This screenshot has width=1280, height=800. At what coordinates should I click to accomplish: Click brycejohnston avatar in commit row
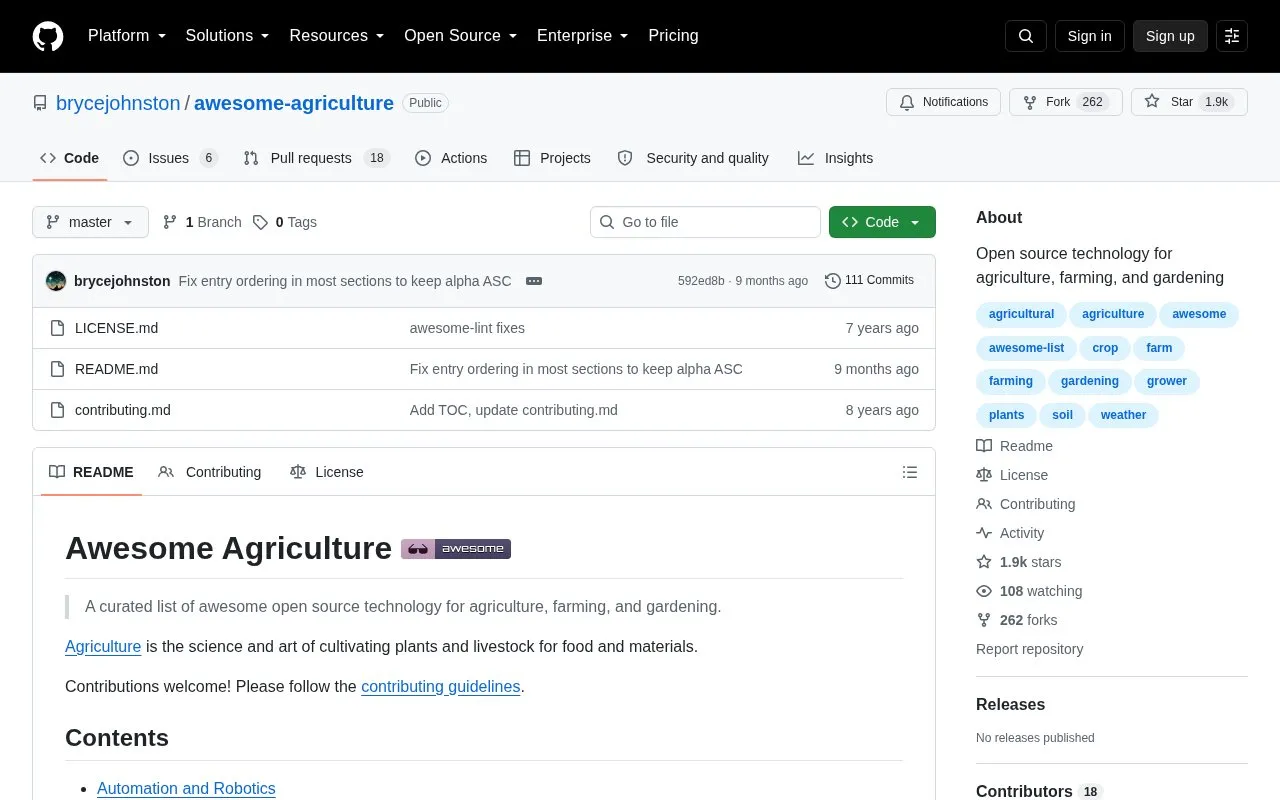click(56, 281)
